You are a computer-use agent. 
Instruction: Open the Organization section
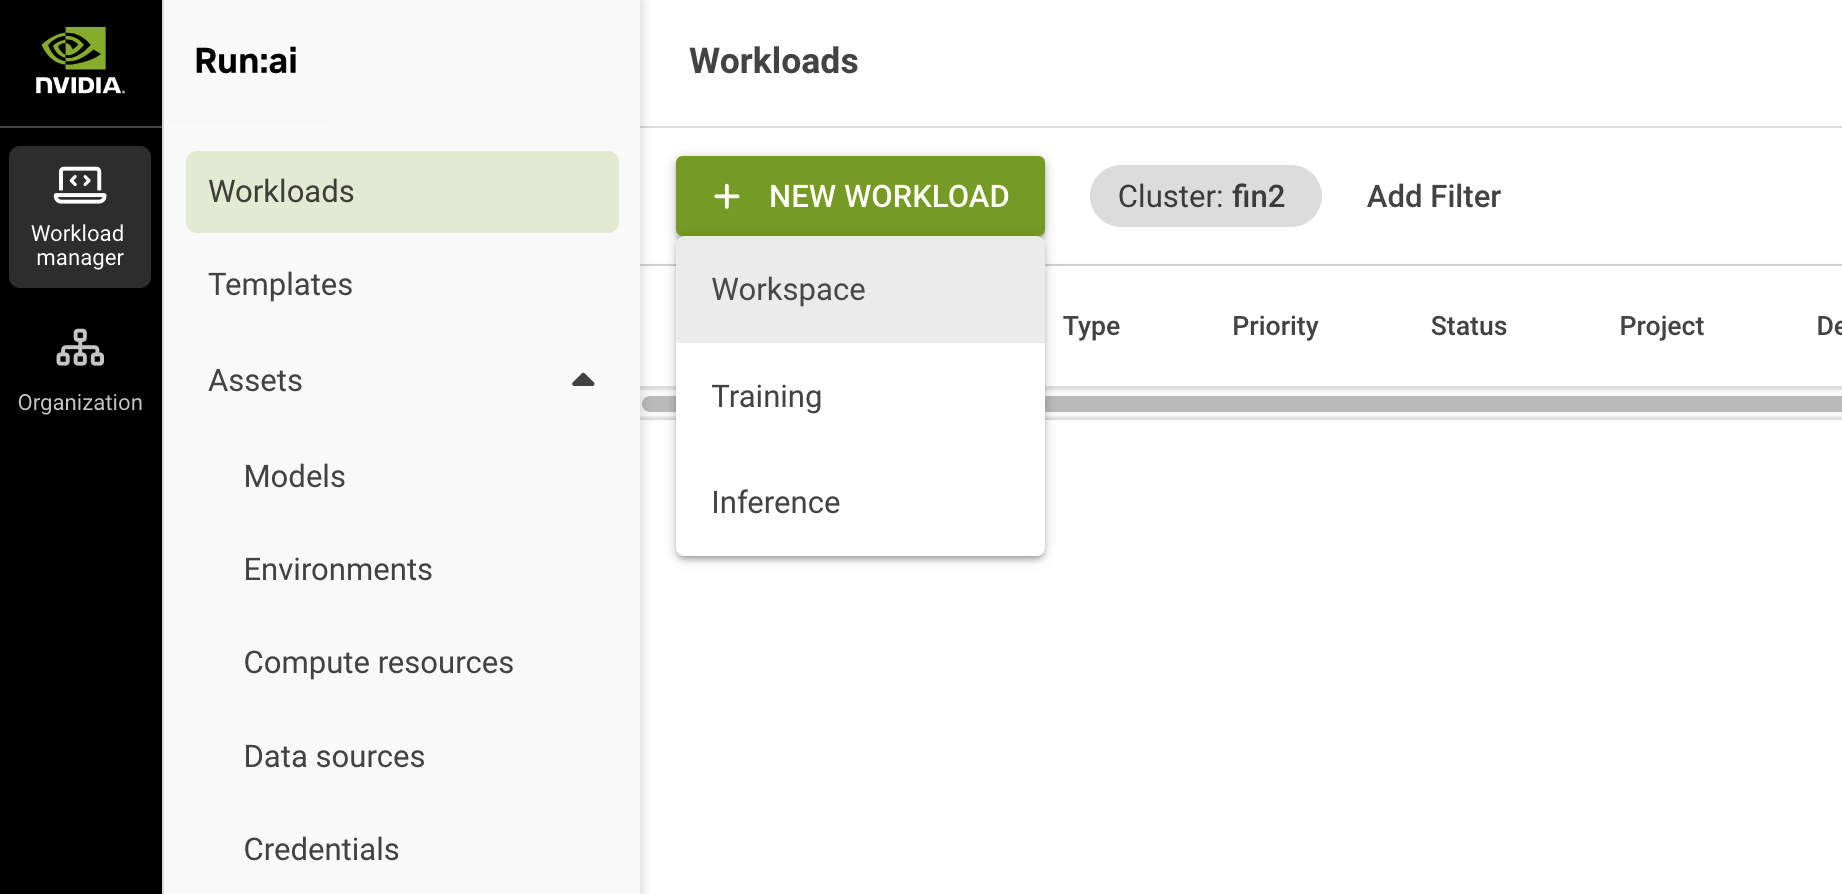click(x=80, y=371)
